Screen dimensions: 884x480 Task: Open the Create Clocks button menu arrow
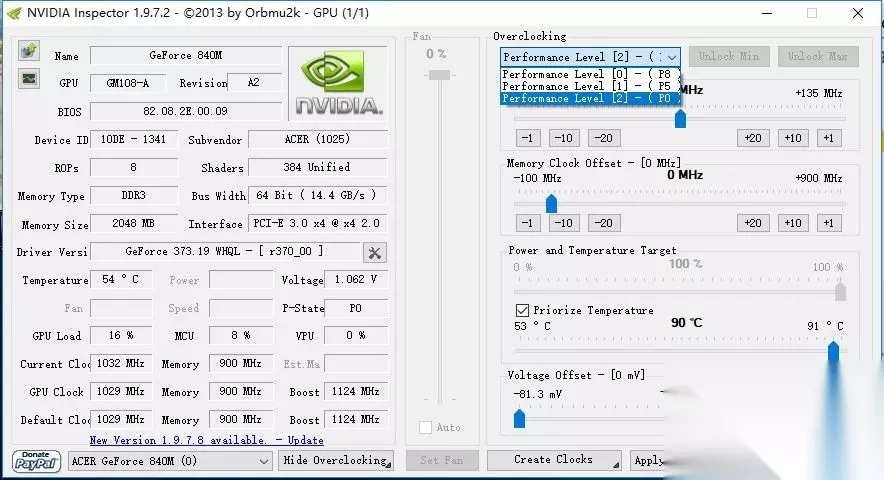coord(616,465)
